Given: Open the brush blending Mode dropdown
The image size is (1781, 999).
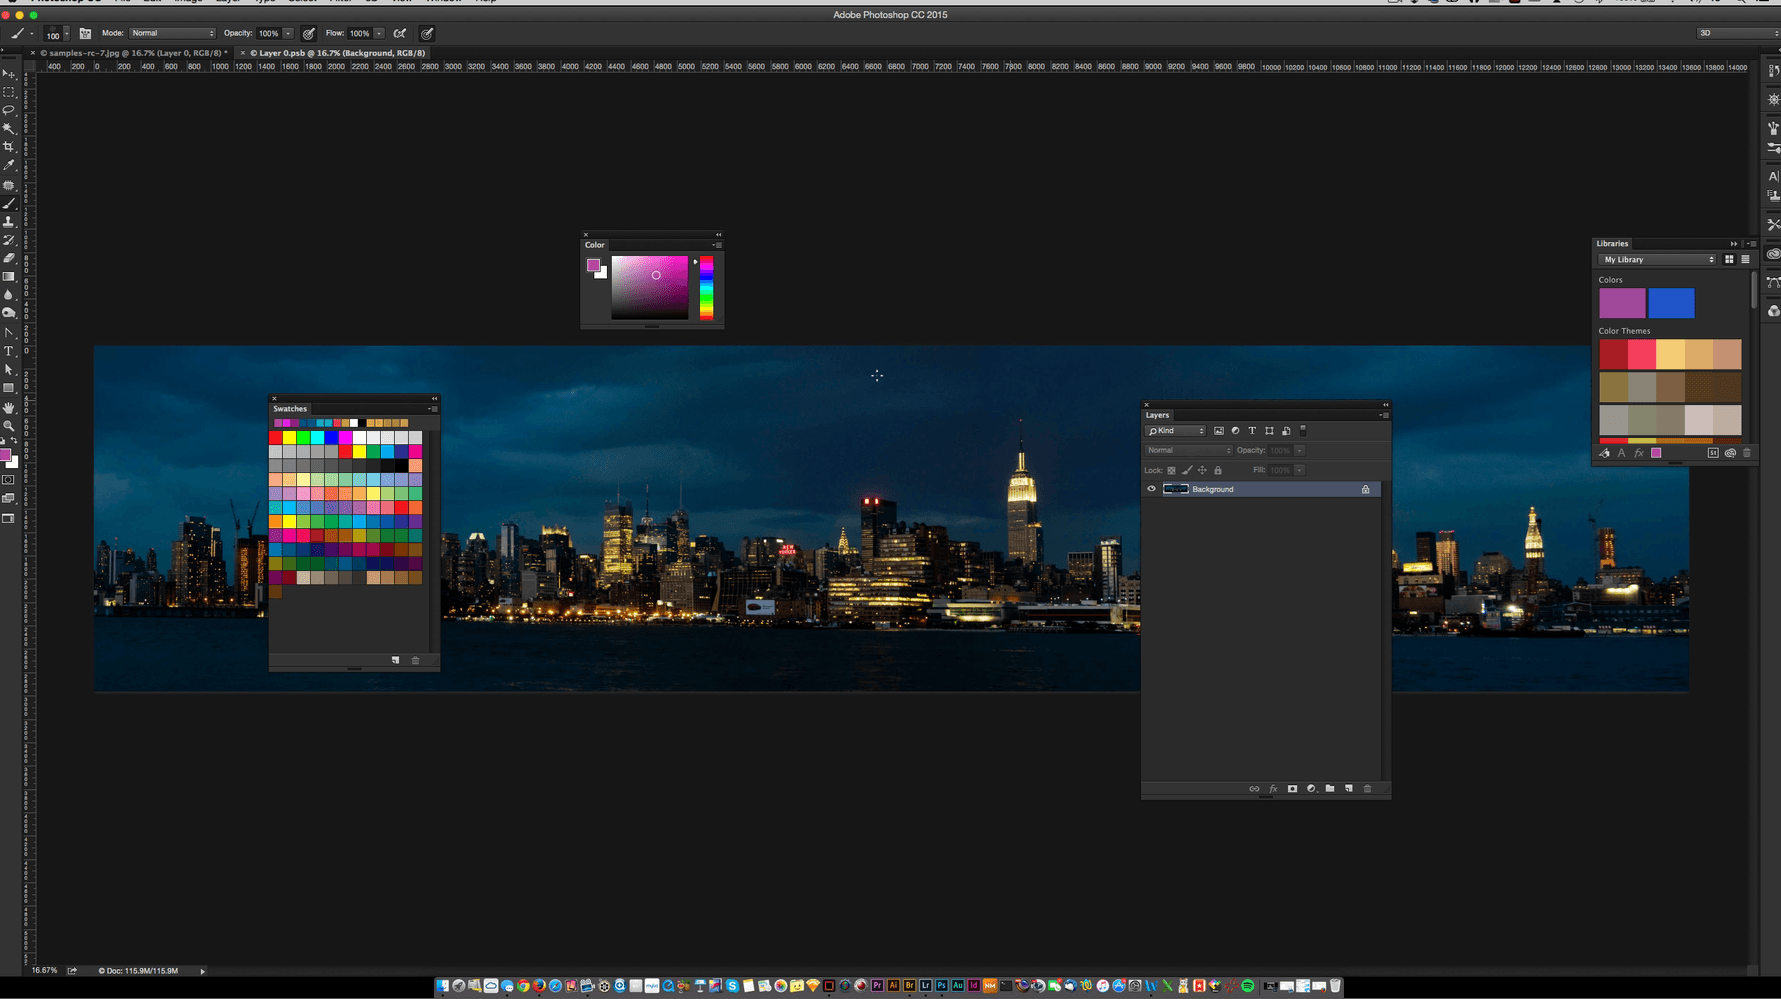Looking at the screenshot, I should coord(172,32).
